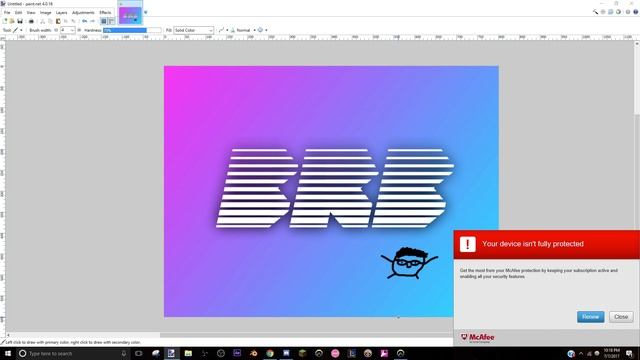Open After Effects from the taskbar

click(x=237, y=353)
